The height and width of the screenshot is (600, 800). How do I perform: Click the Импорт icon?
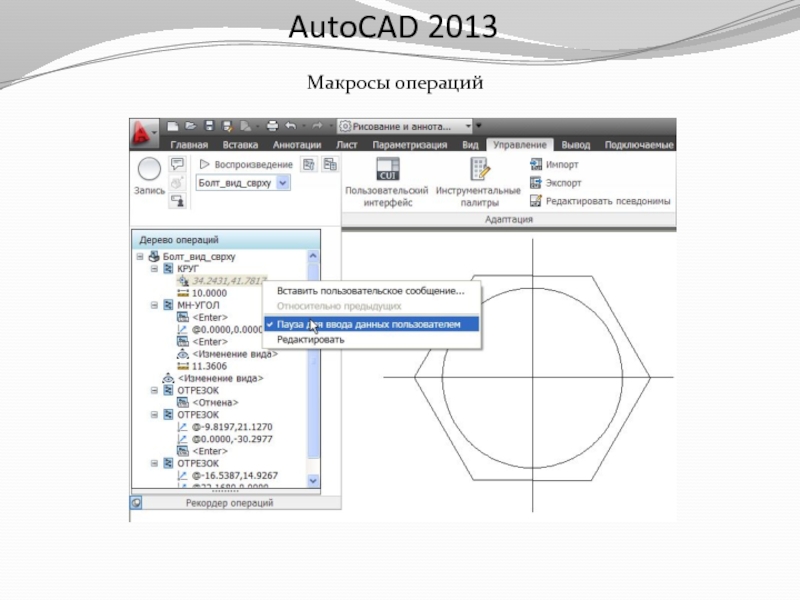536,164
